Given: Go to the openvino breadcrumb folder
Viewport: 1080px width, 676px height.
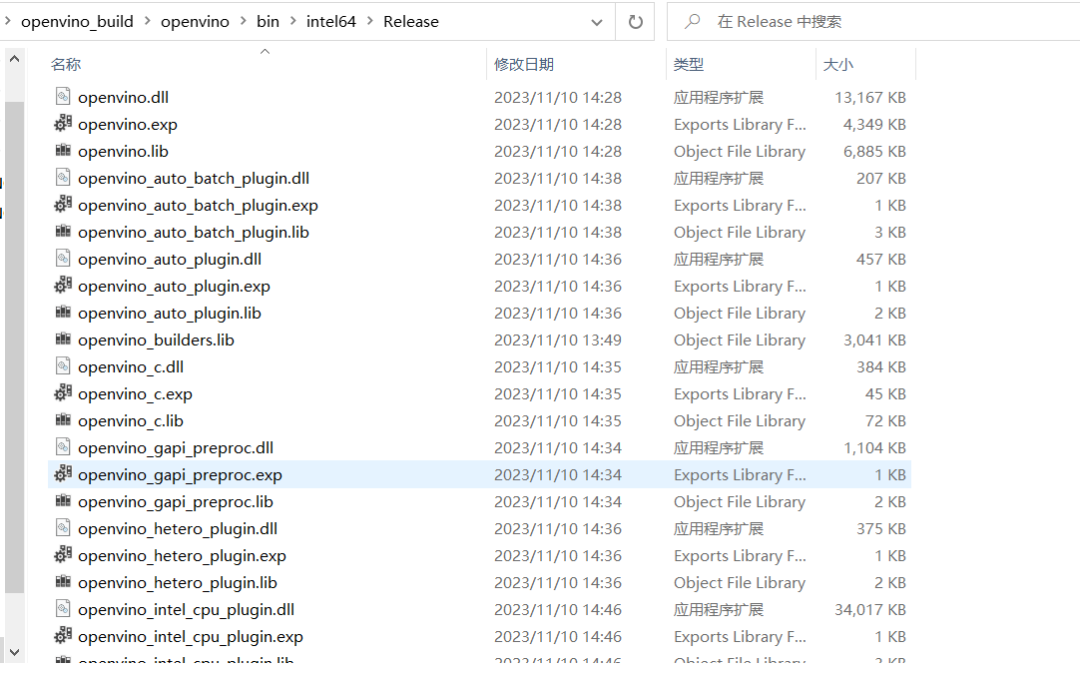Looking at the screenshot, I should click(195, 22).
